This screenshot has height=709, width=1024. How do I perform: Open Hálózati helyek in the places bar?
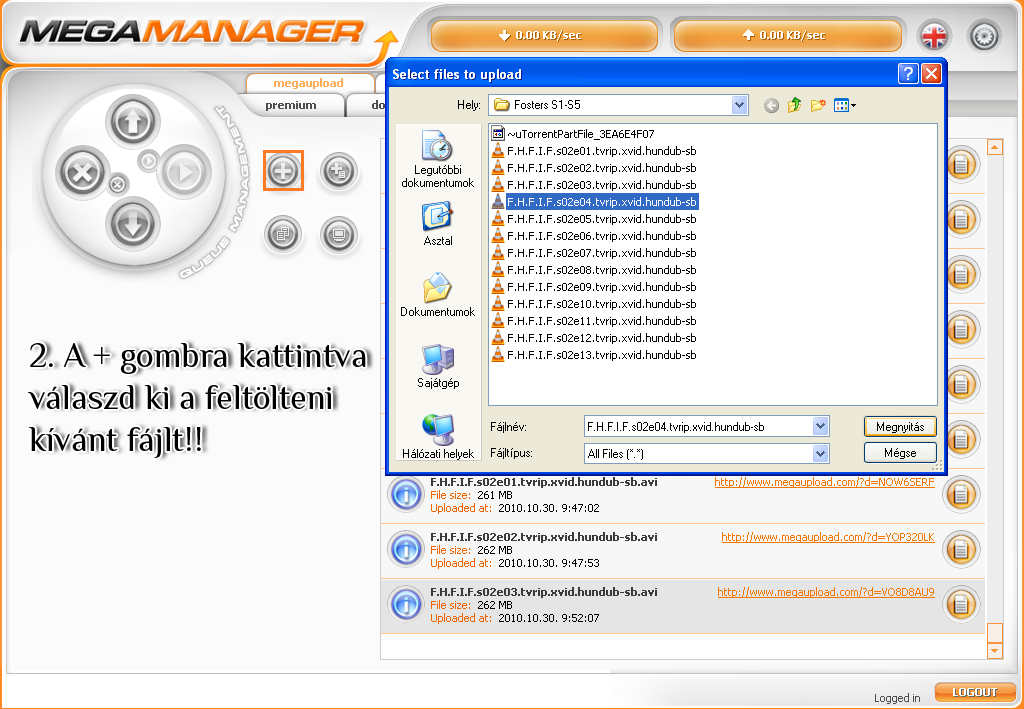438,436
